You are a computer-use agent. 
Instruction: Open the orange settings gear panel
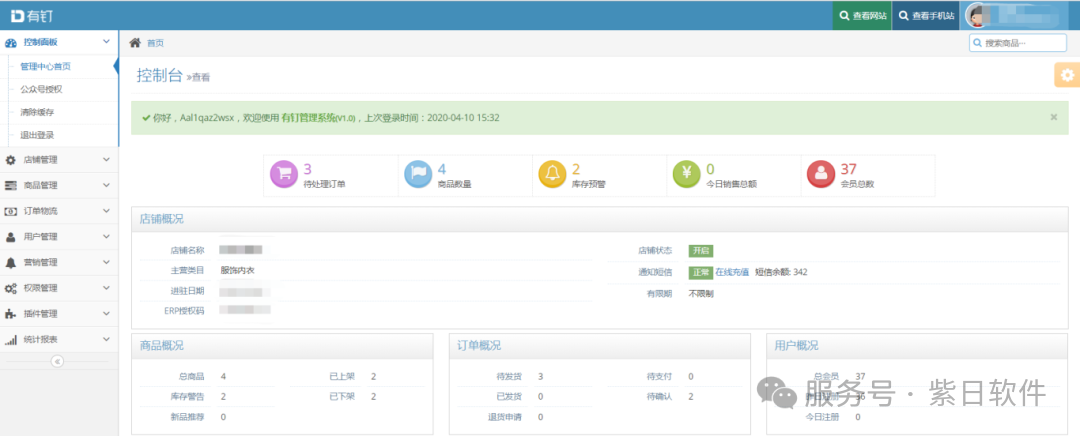[x=1067, y=74]
